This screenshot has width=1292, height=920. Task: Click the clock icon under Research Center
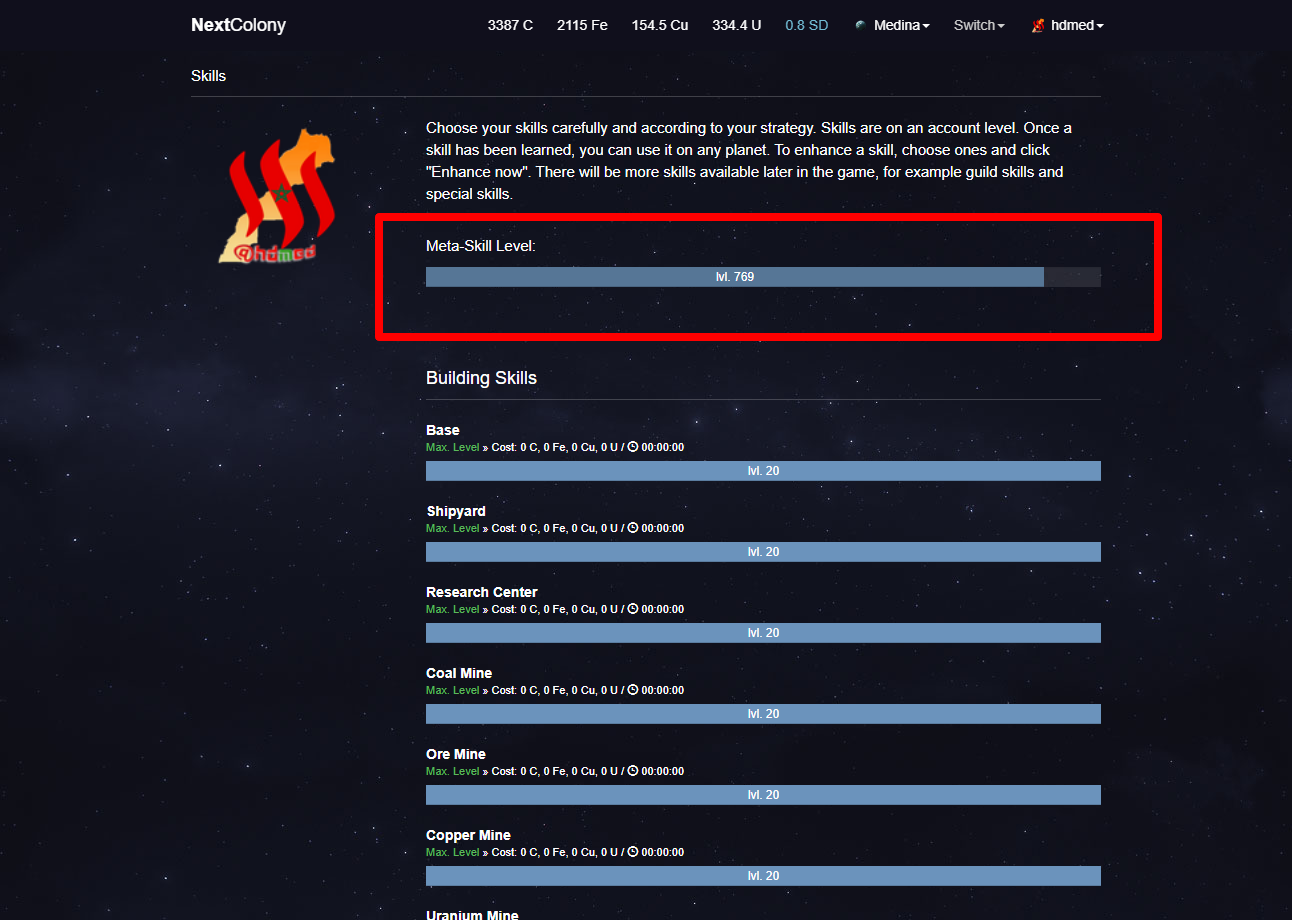(x=633, y=609)
